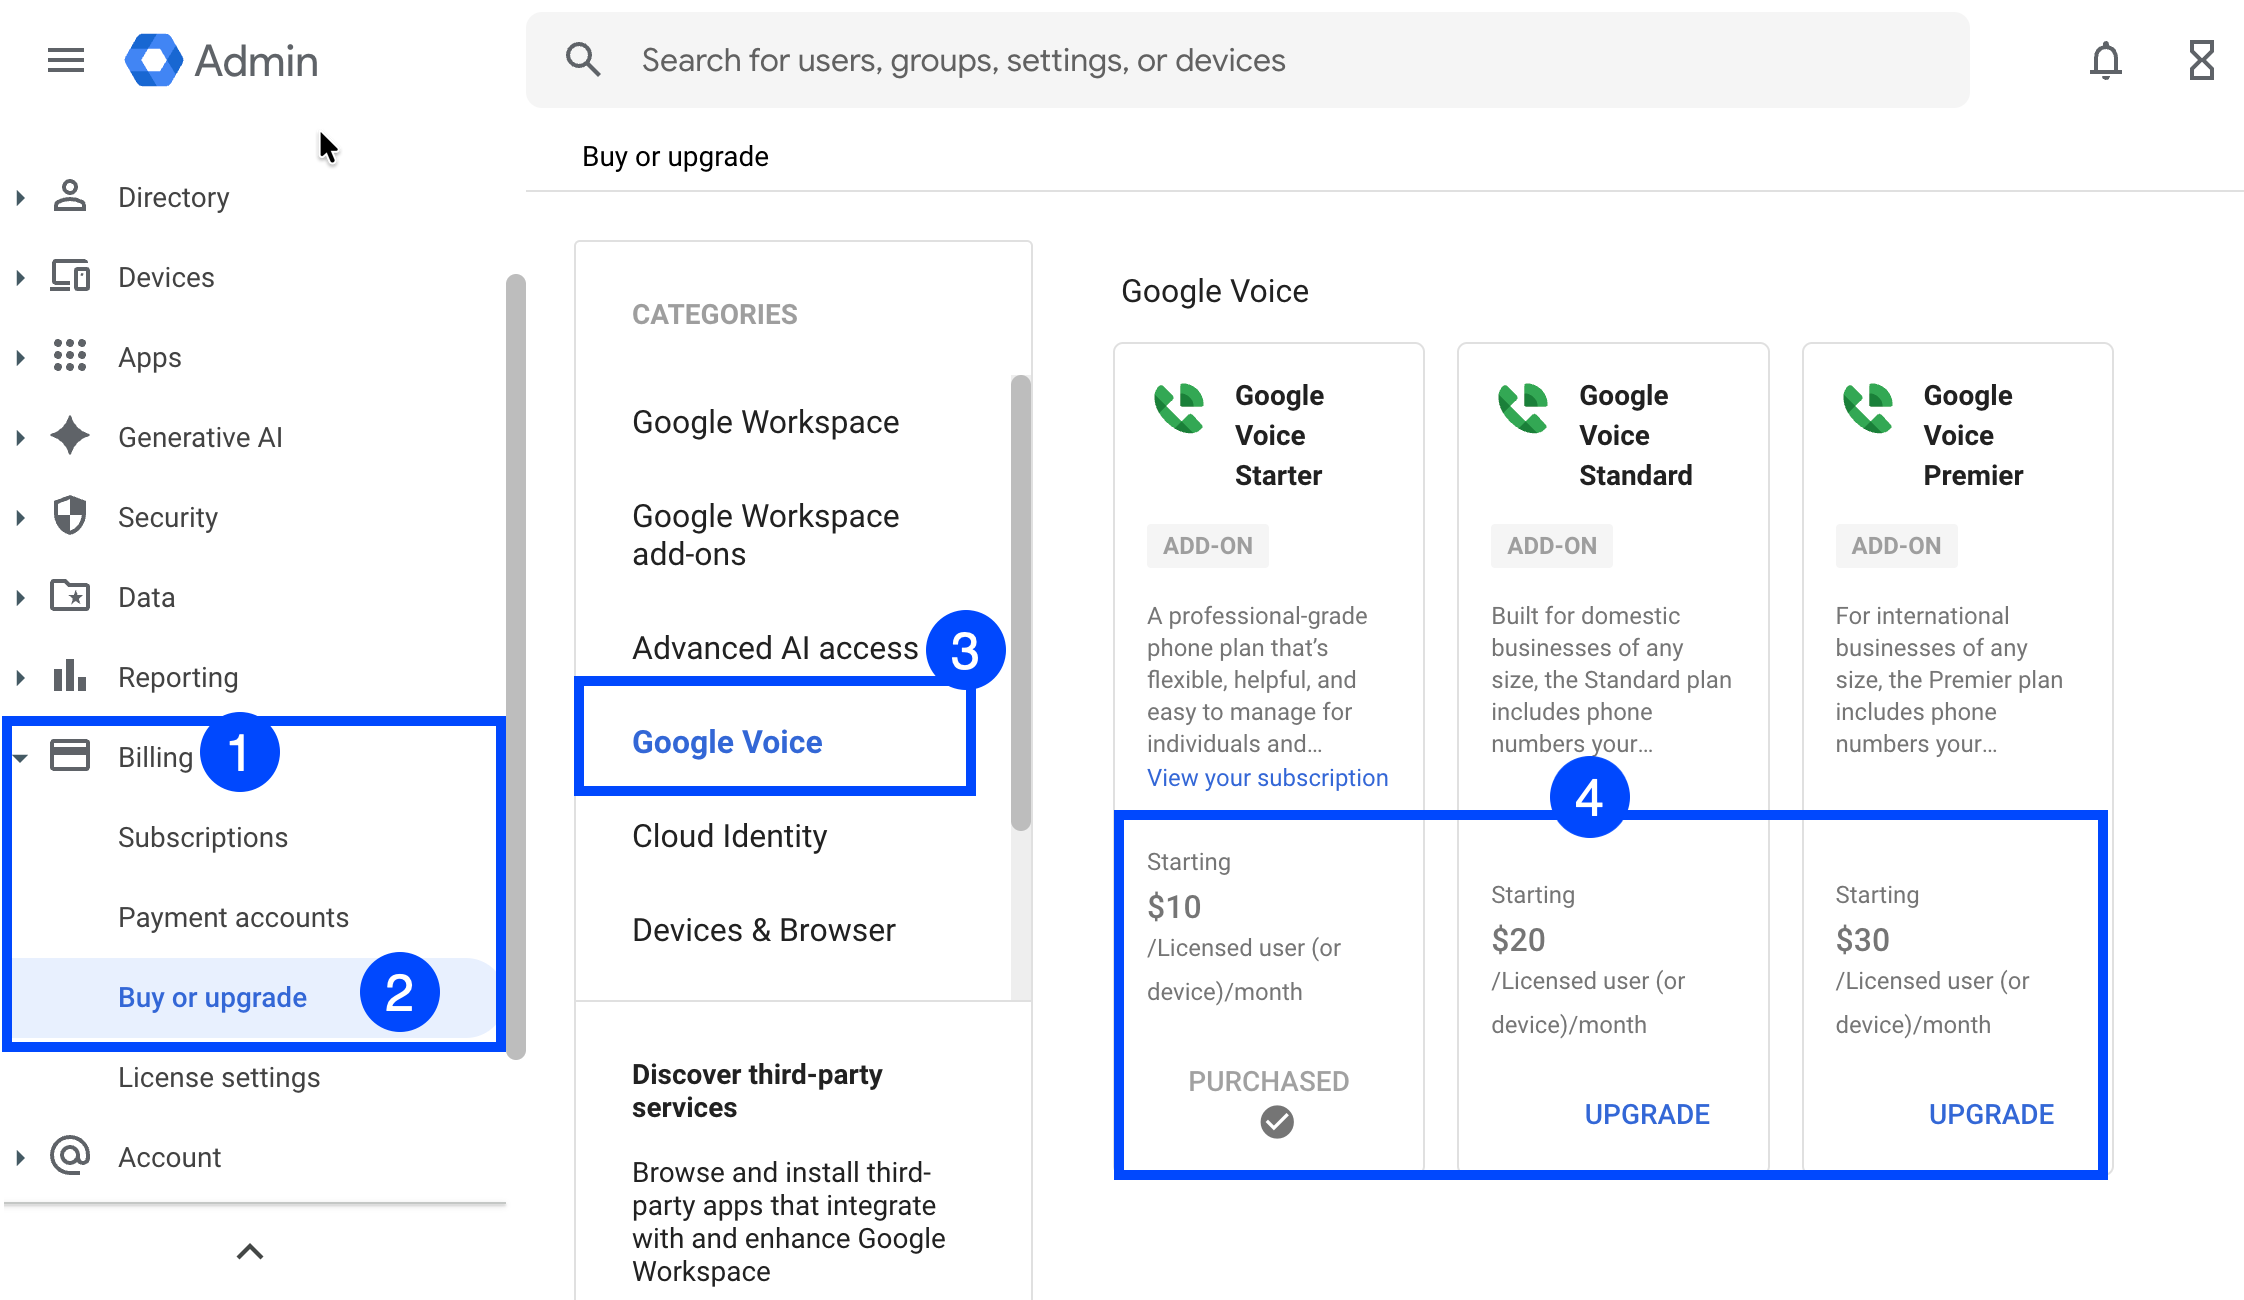The height and width of the screenshot is (1300, 2244).
Task: Select Cloud Identity category
Action: 730,836
